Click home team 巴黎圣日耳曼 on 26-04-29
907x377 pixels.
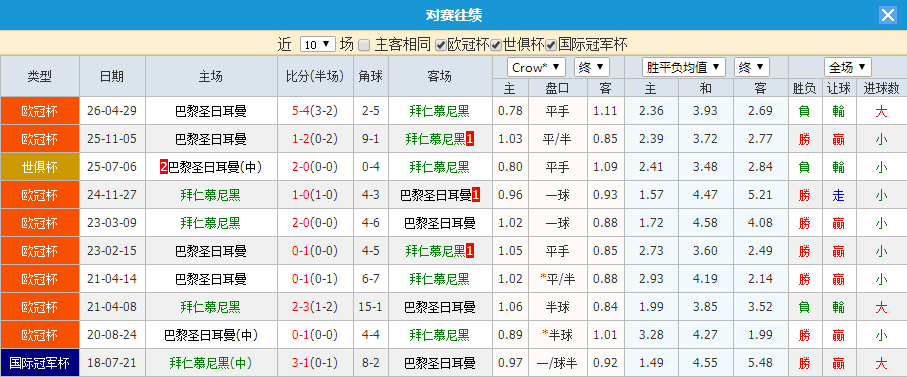click(211, 111)
